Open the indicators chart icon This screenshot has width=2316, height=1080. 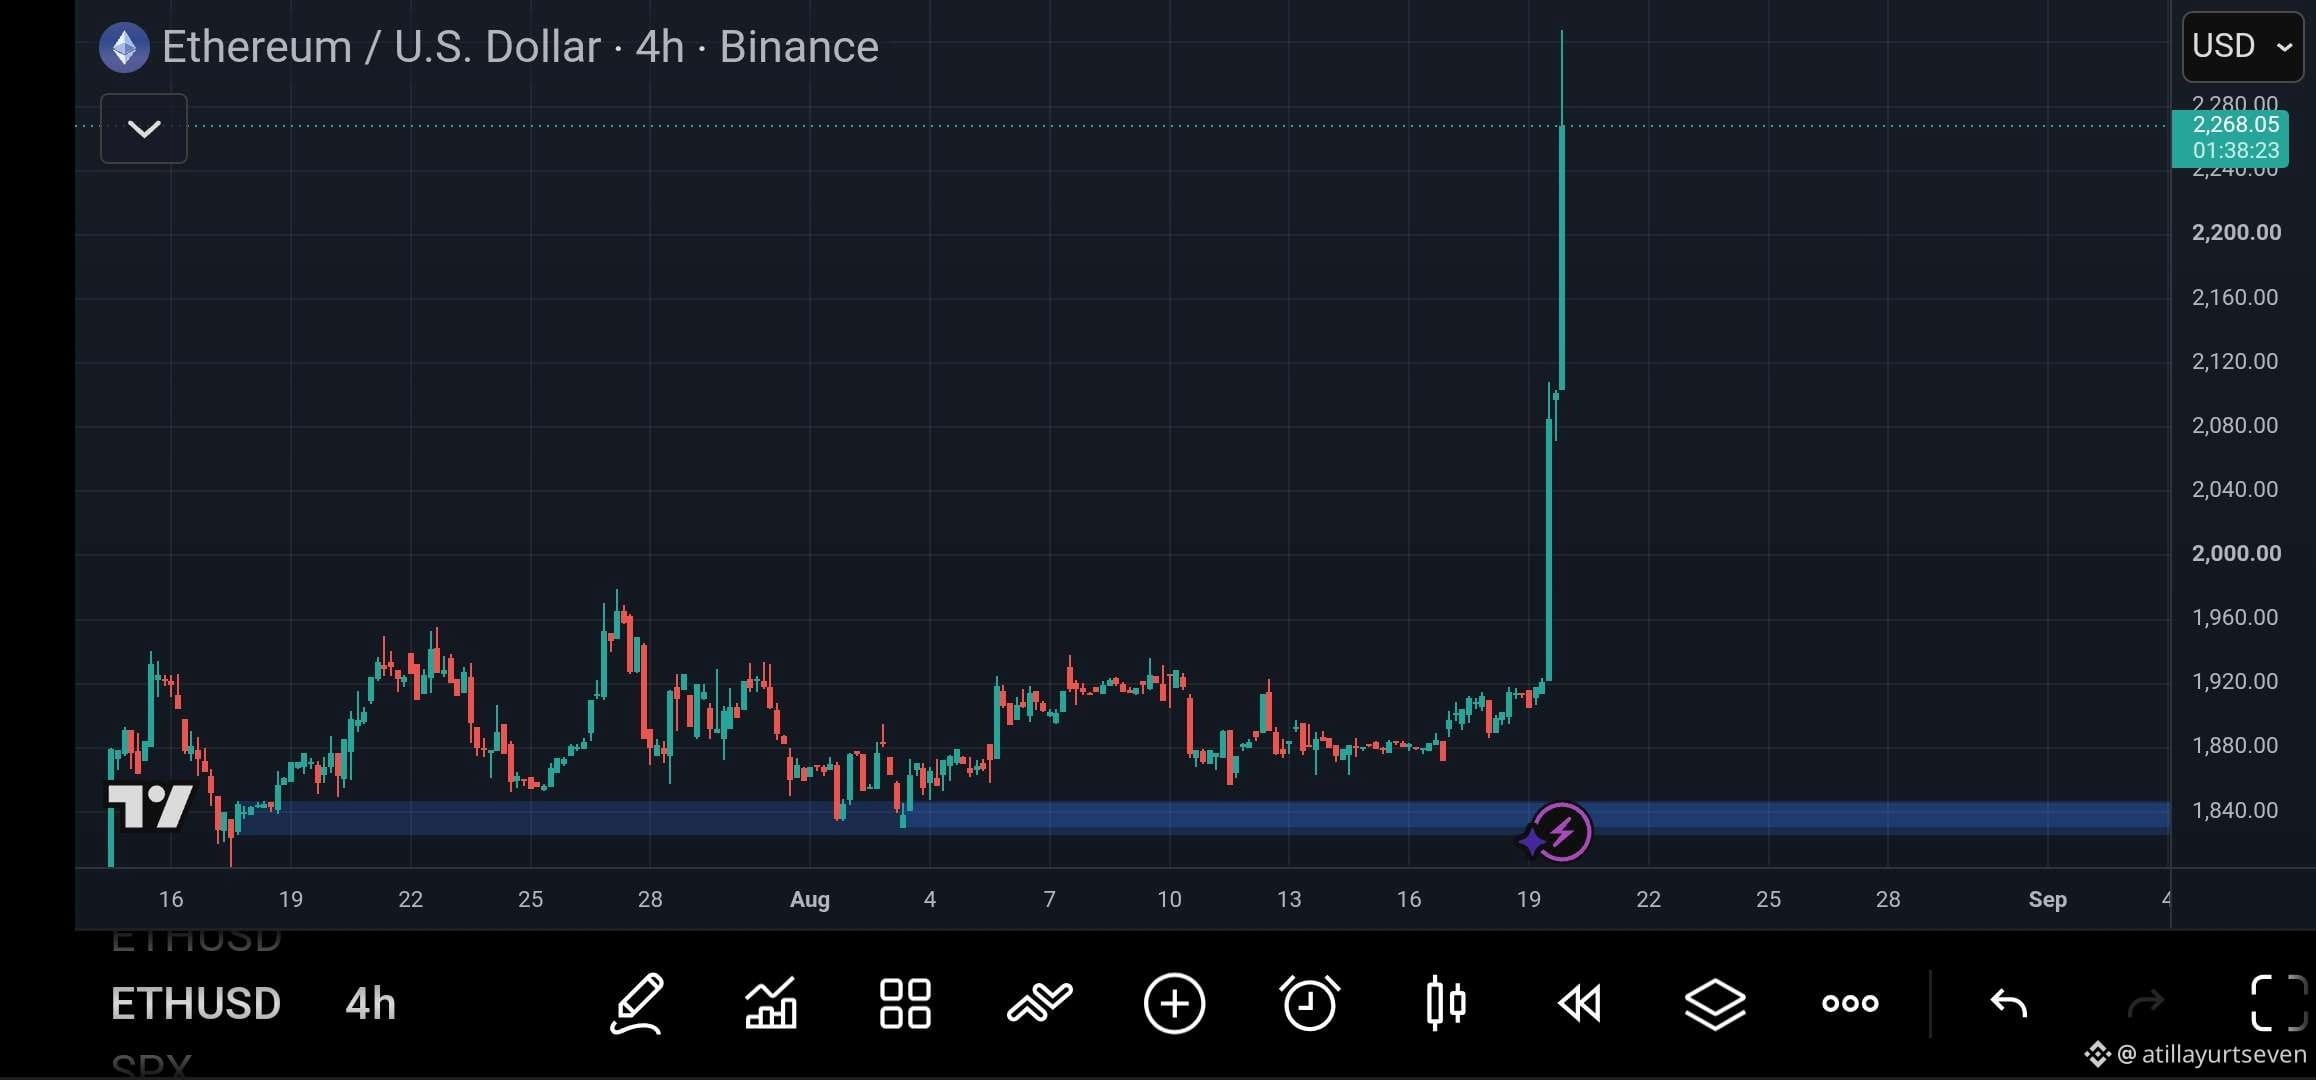(771, 1003)
